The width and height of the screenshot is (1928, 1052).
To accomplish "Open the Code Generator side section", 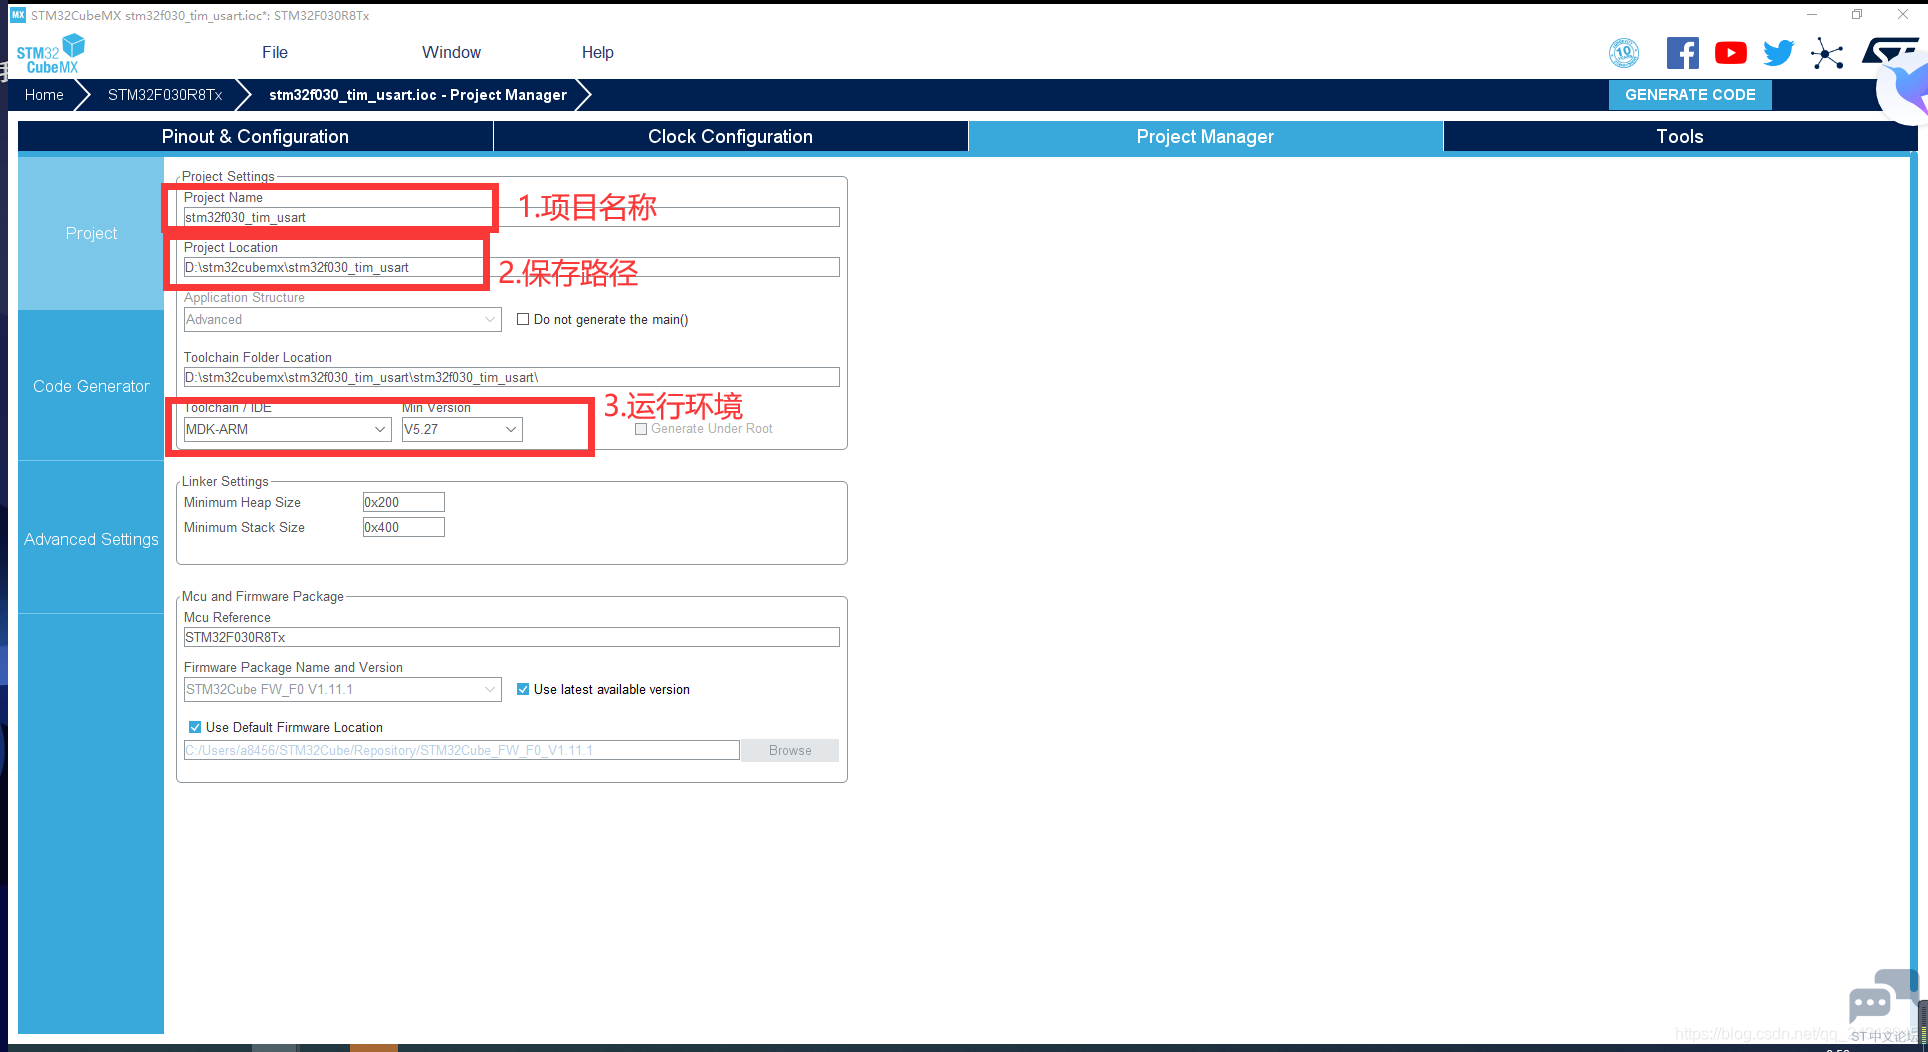I will (91, 387).
